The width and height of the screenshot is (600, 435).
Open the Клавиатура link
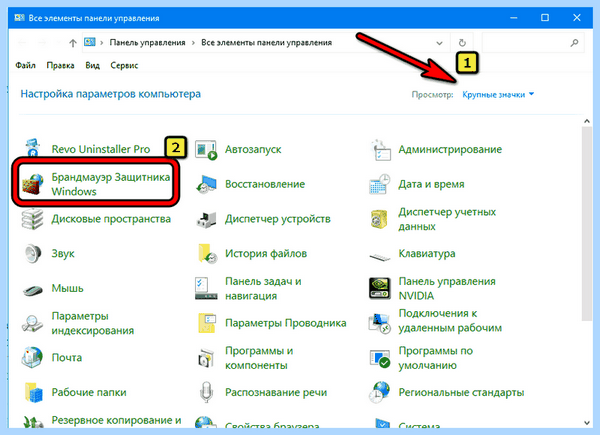tap(427, 253)
